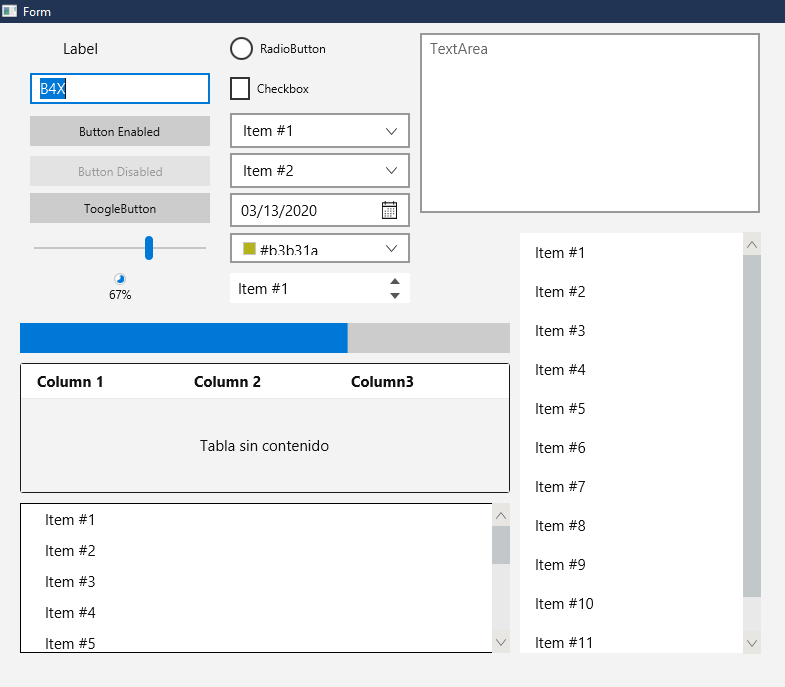785x687 pixels.
Task: Click the Form window icon in title bar
Action: pyautogui.click(x=9, y=11)
